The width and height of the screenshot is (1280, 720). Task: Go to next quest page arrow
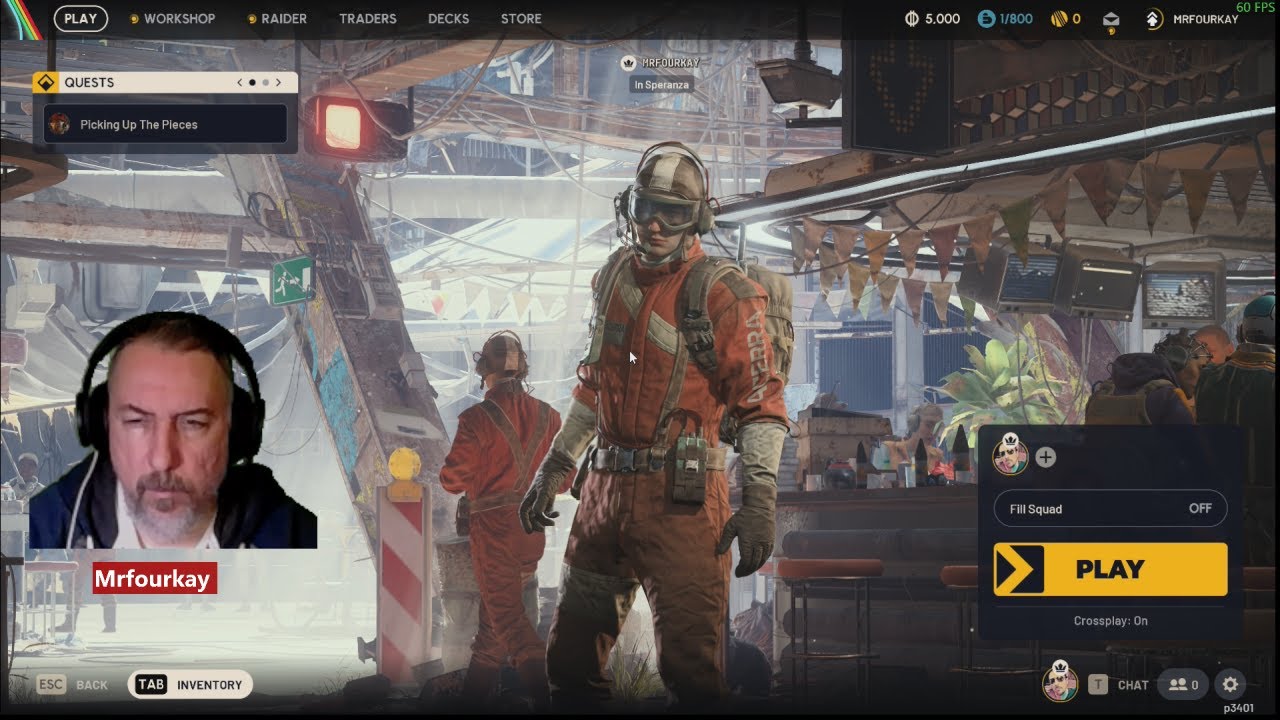(x=278, y=82)
